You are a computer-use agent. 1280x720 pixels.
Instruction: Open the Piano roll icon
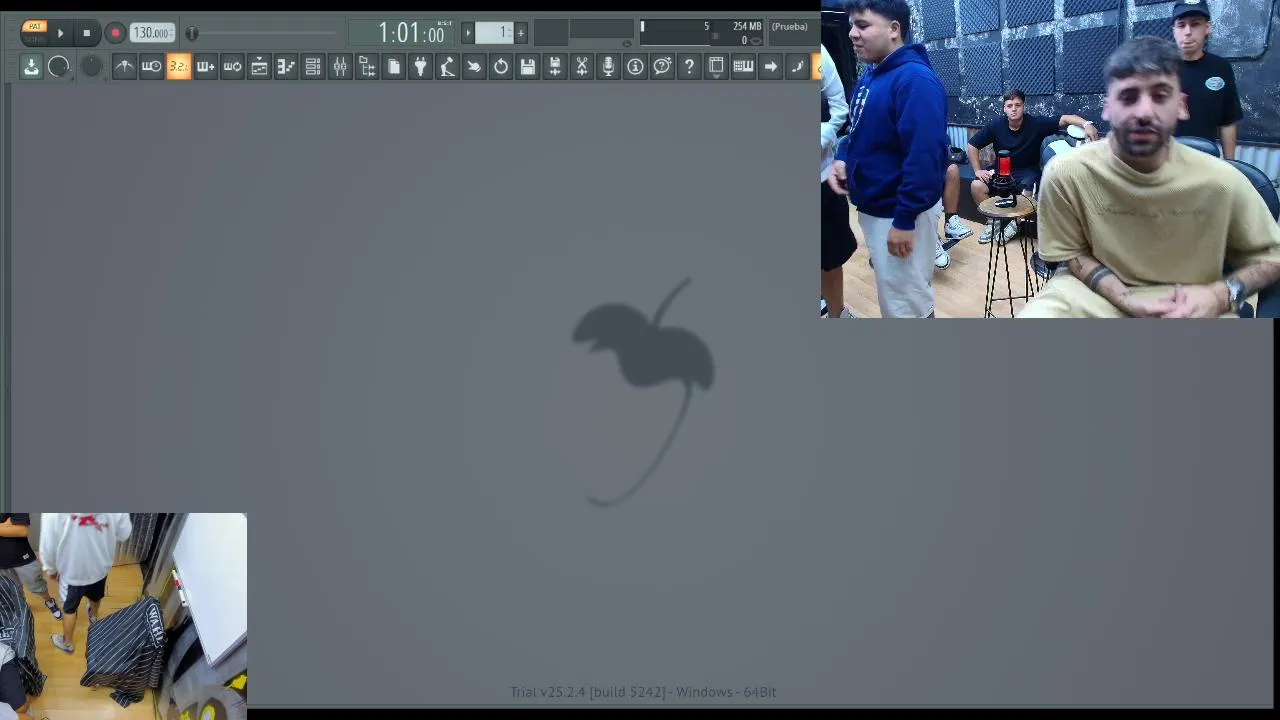coord(286,66)
